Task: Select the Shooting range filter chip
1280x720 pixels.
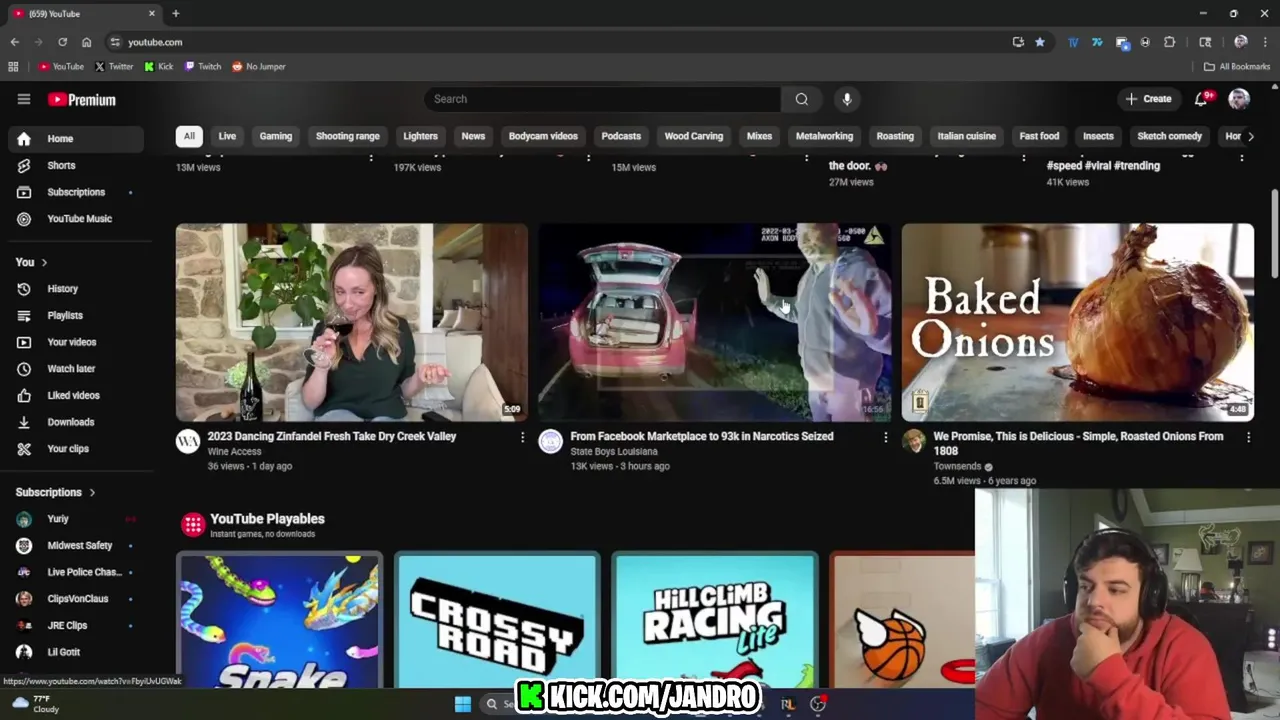Action: tap(348, 136)
